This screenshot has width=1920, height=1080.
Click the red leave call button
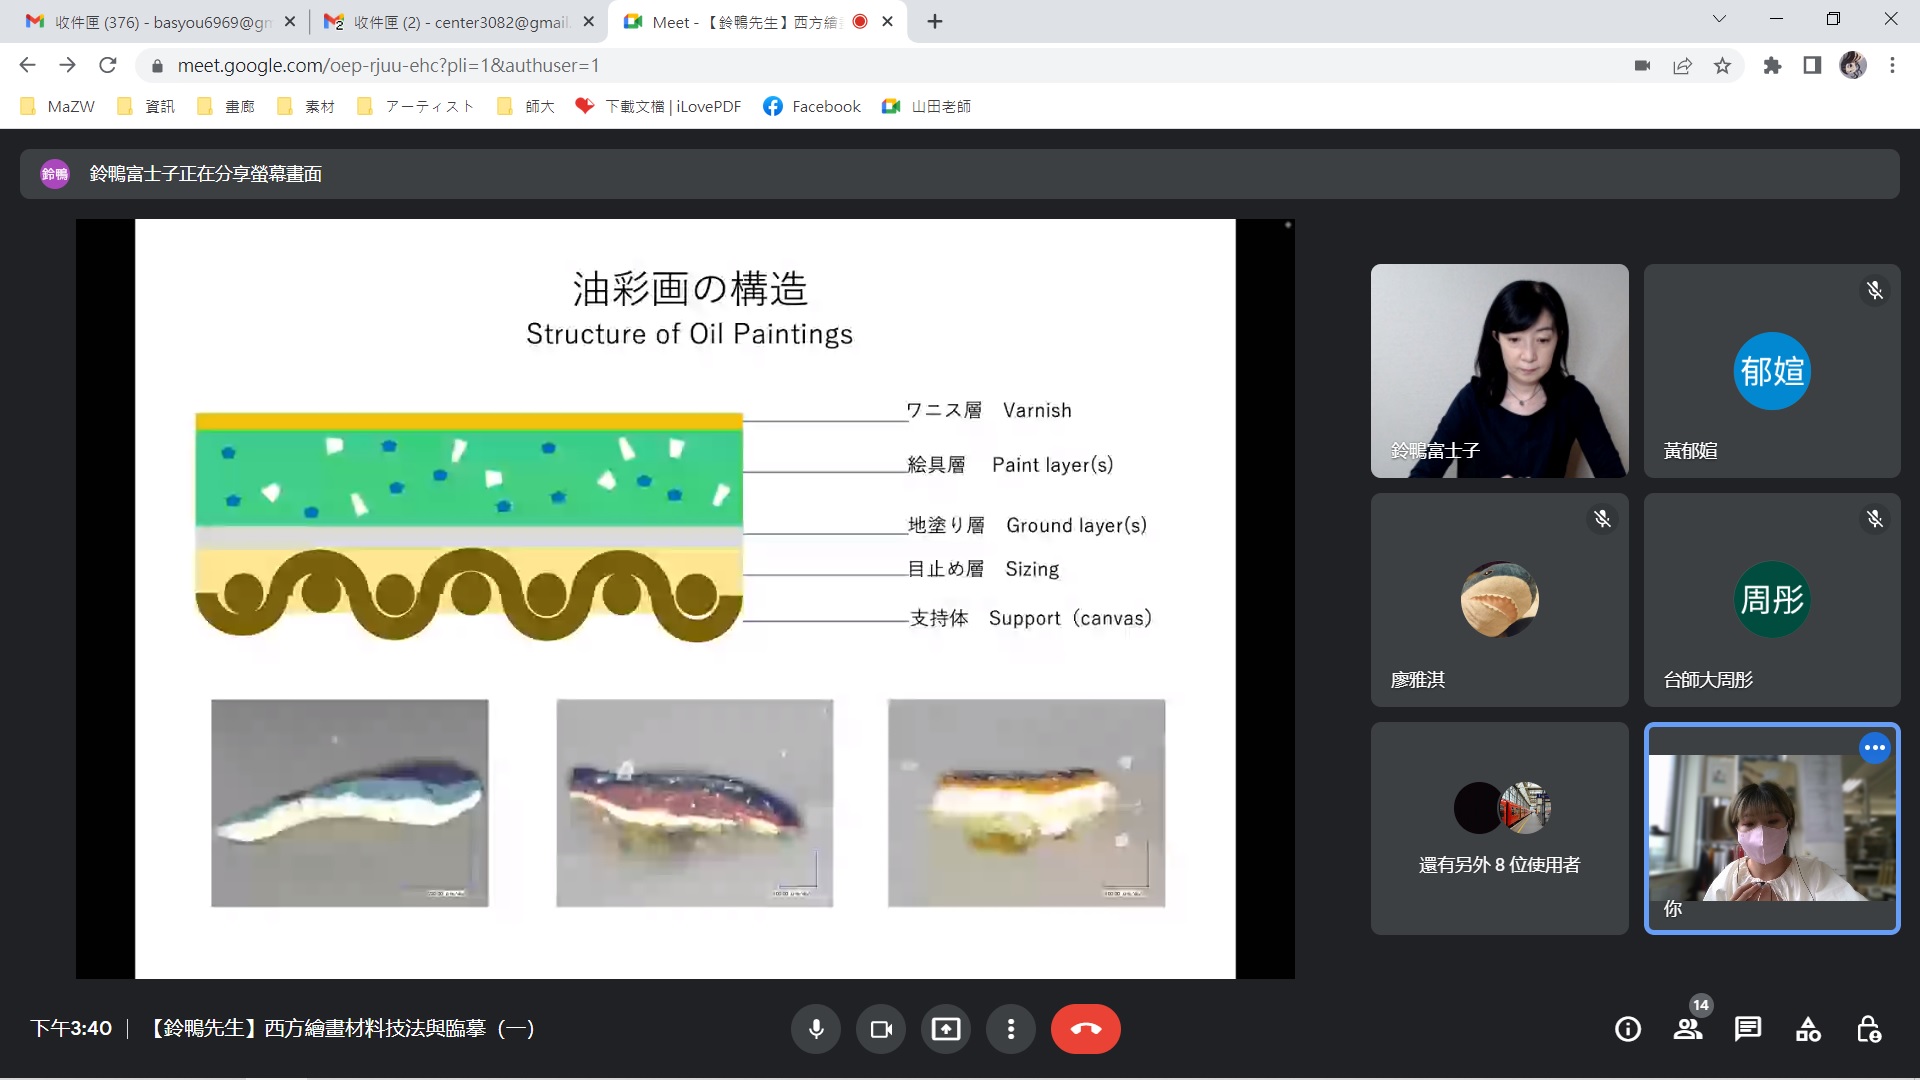tap(1085, 1029)
